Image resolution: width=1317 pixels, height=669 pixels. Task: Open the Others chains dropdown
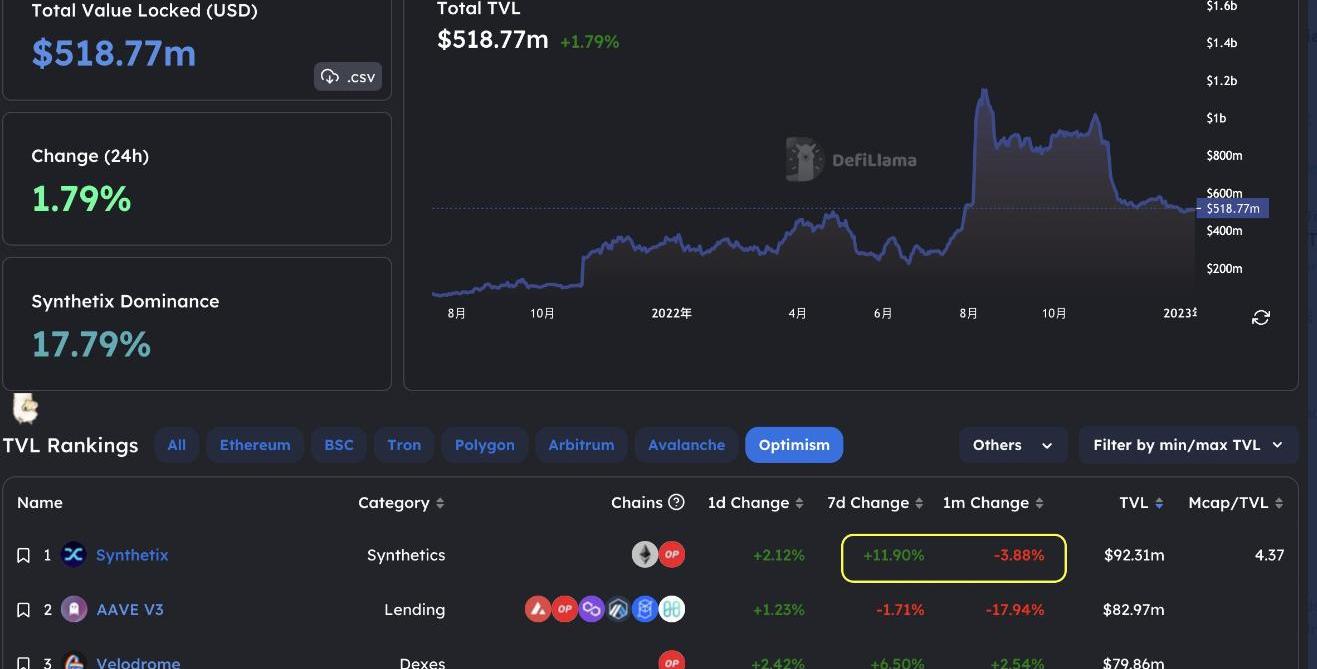click(1012, 445)
